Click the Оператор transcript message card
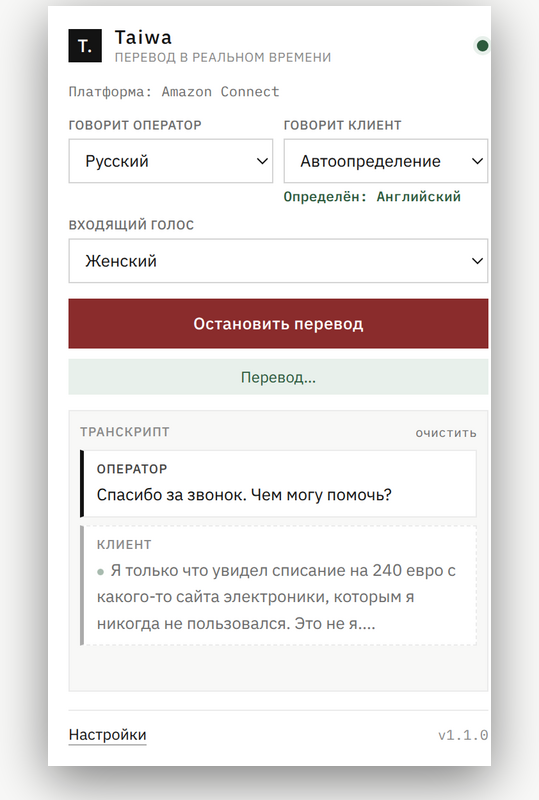This screenshot has height=800, width=539. tap(278, 483)
